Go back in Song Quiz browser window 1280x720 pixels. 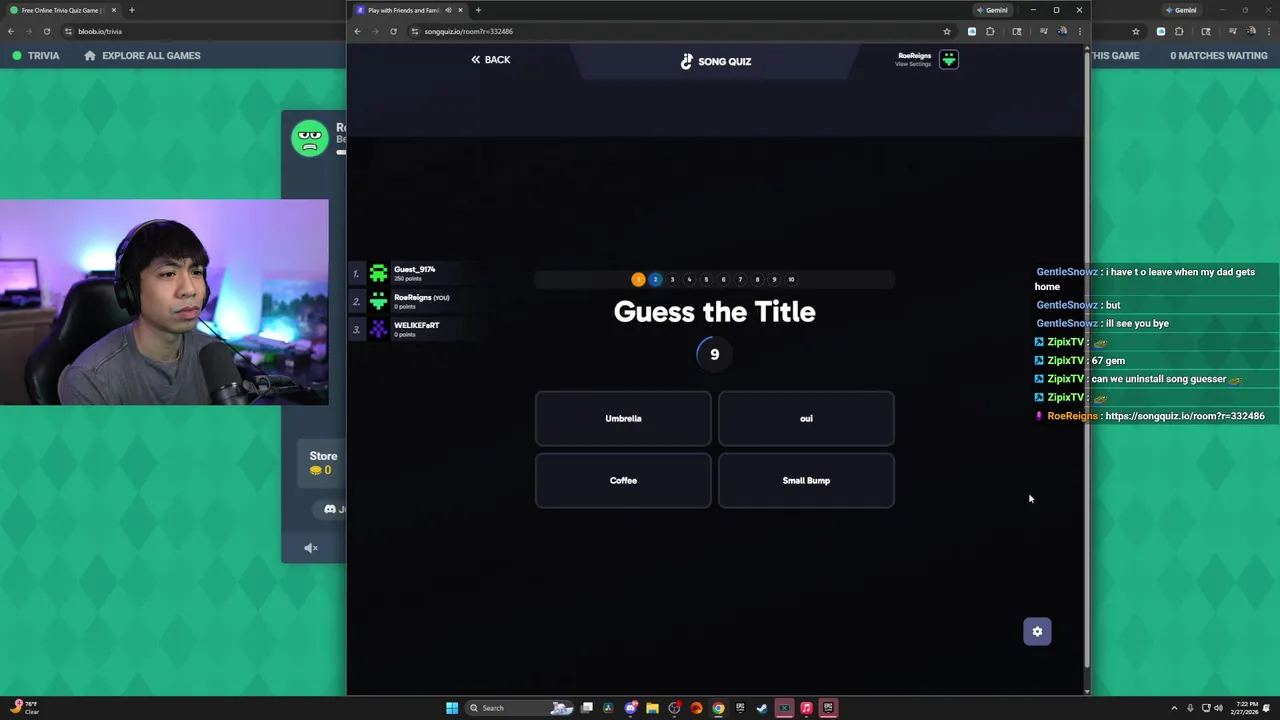pyautogui.click(x=357, y=31)
